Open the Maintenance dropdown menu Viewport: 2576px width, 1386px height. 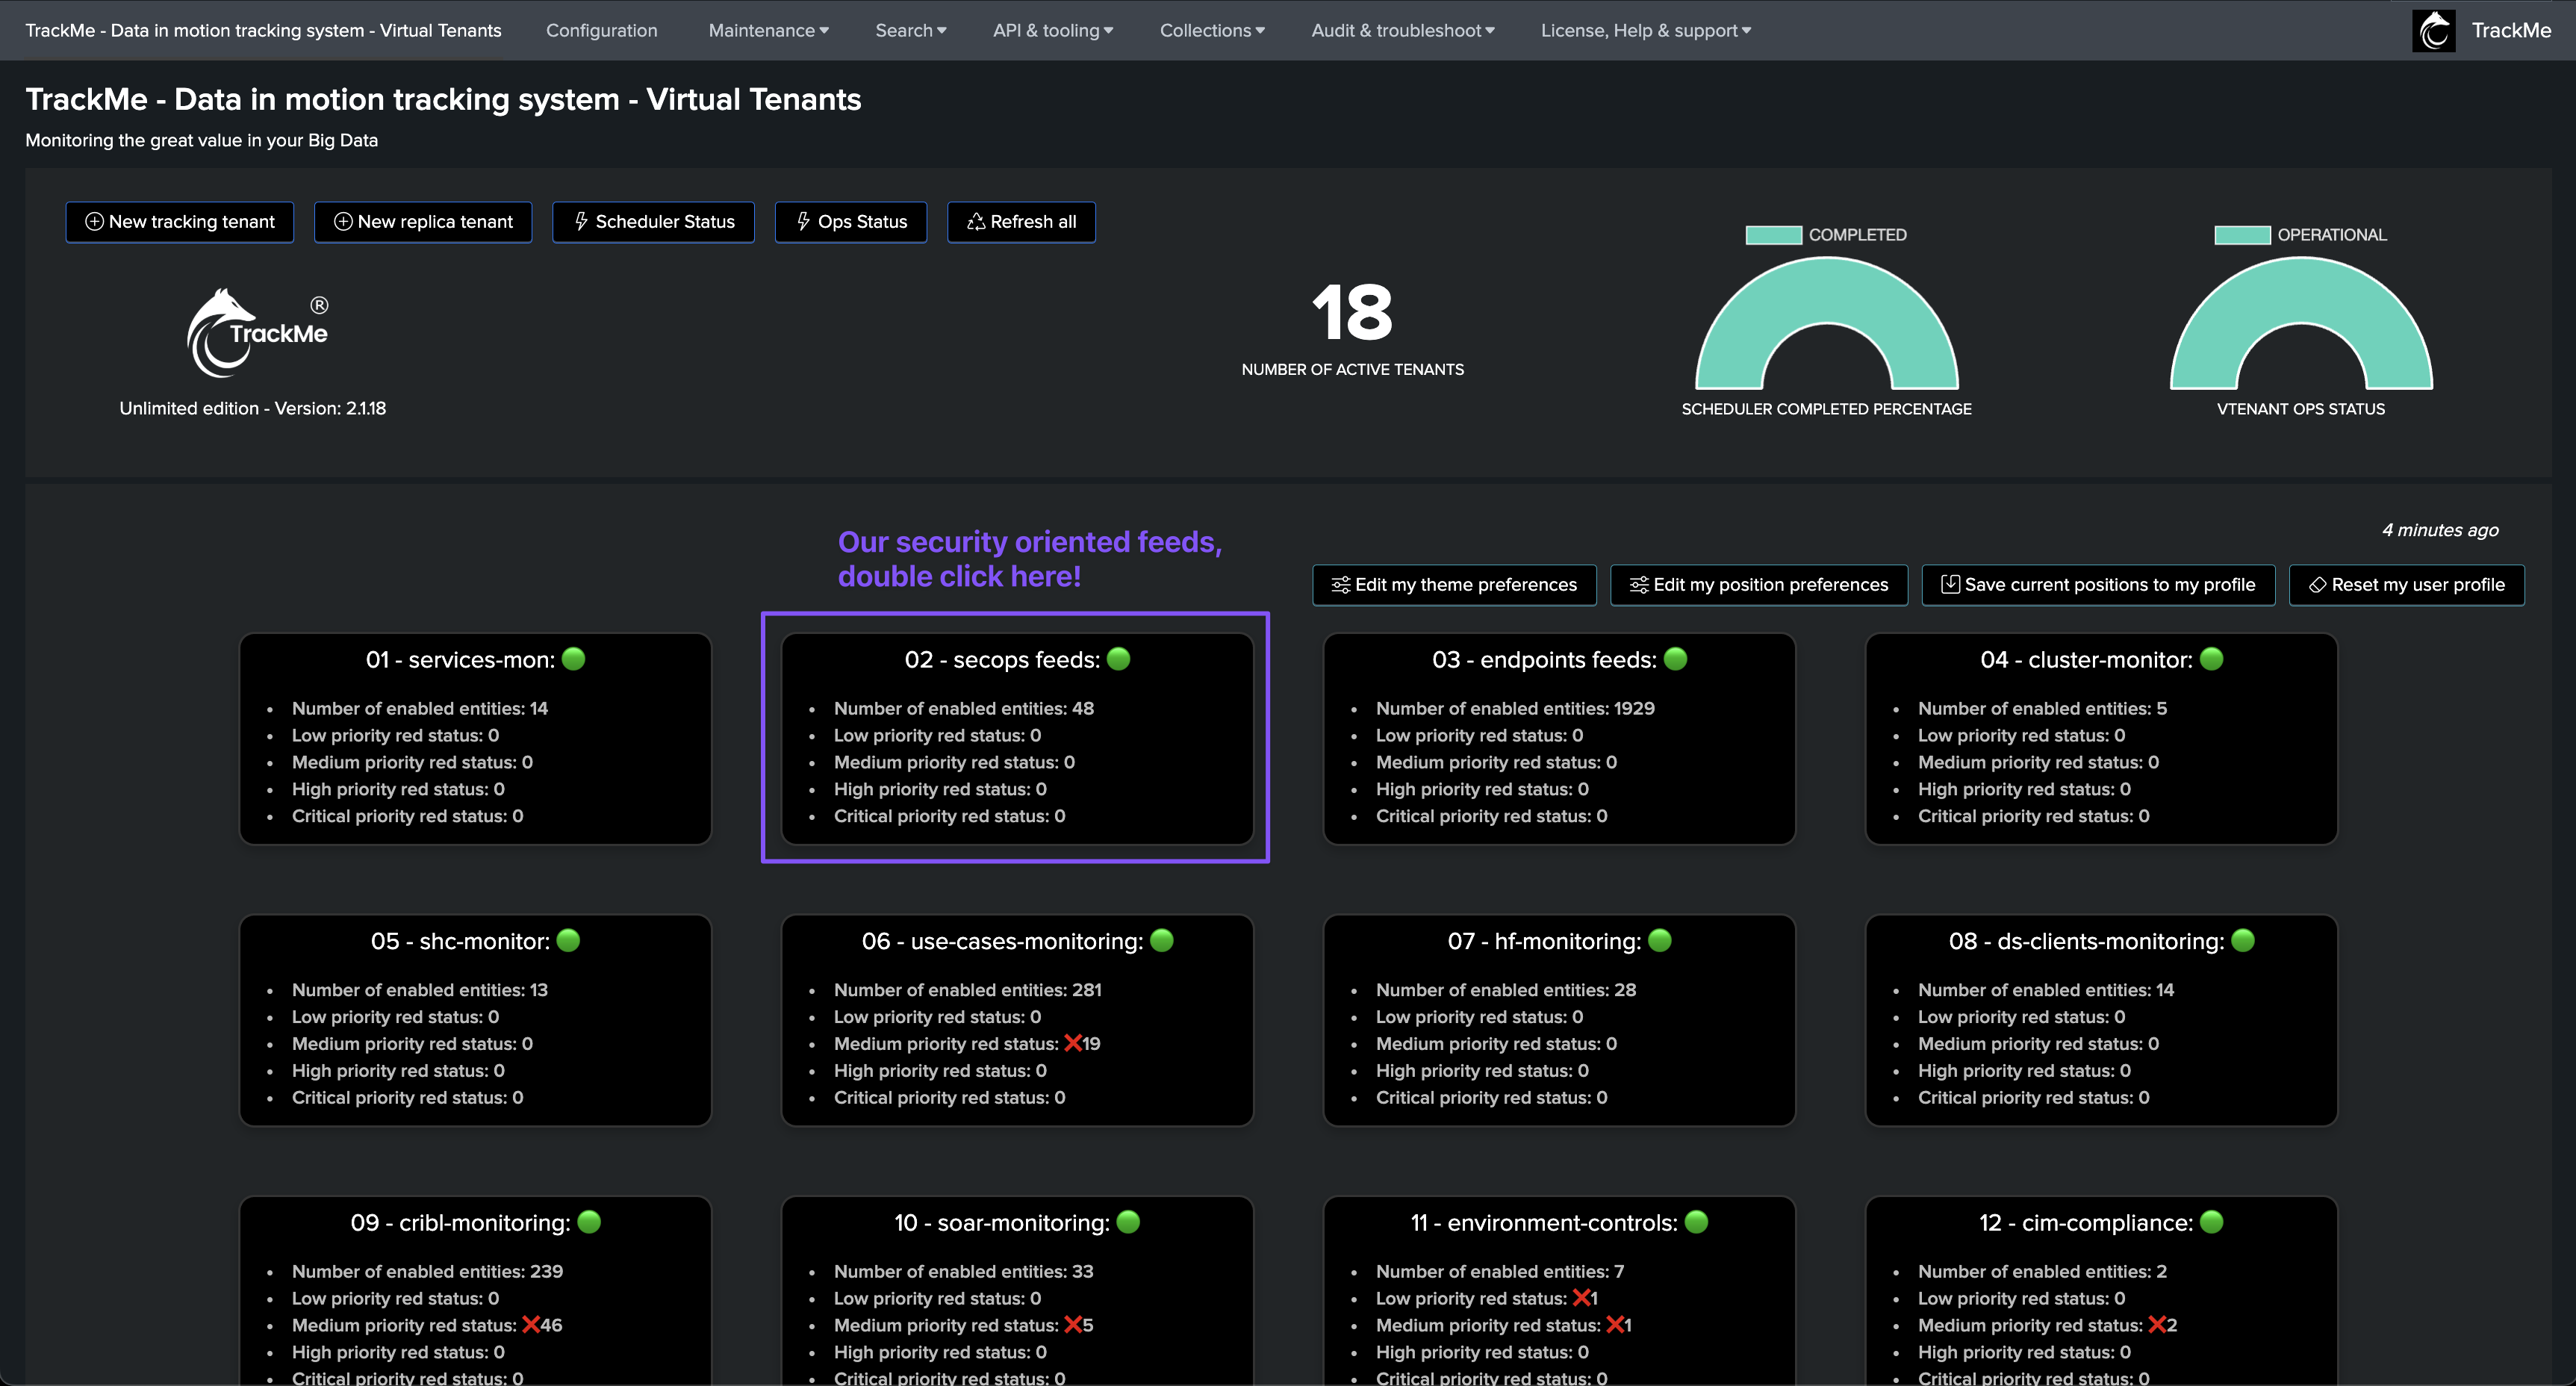click(x=768, y=30)
